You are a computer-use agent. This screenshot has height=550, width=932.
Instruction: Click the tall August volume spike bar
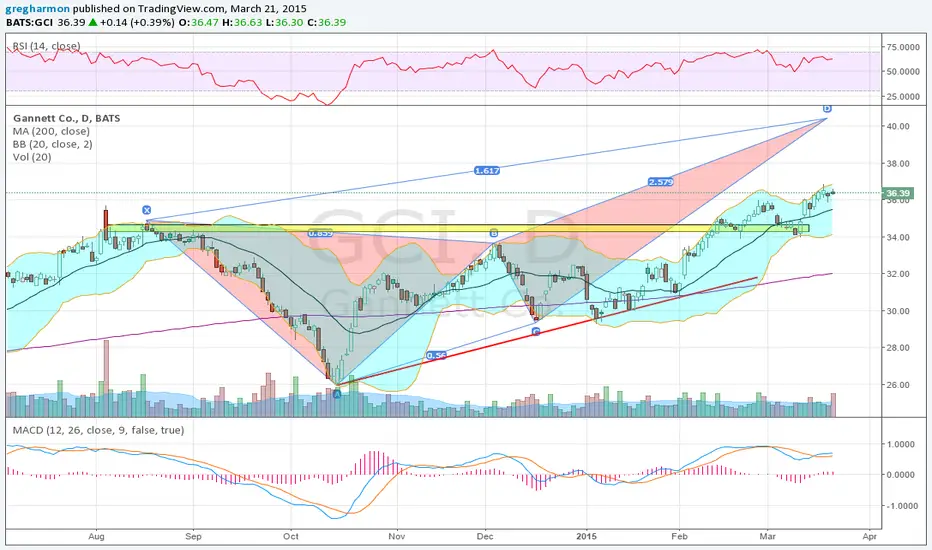tap(106, 378)
